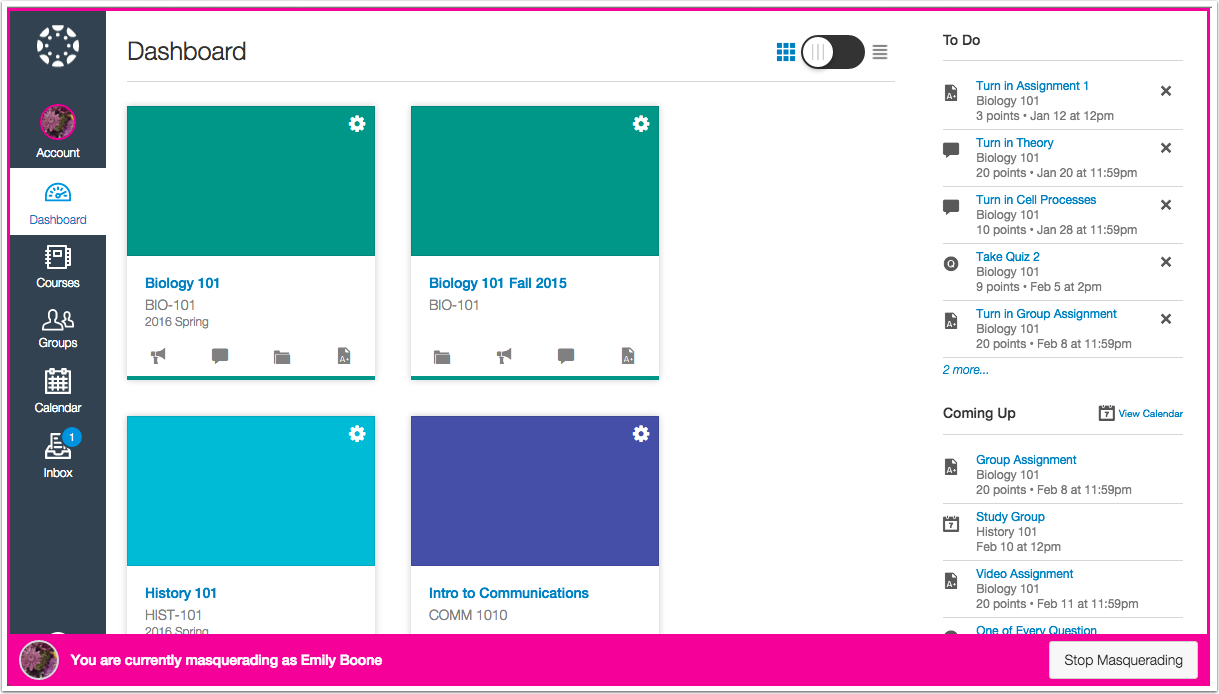Open Assignments icon on Biology 101 card

(x=344, y=356)
